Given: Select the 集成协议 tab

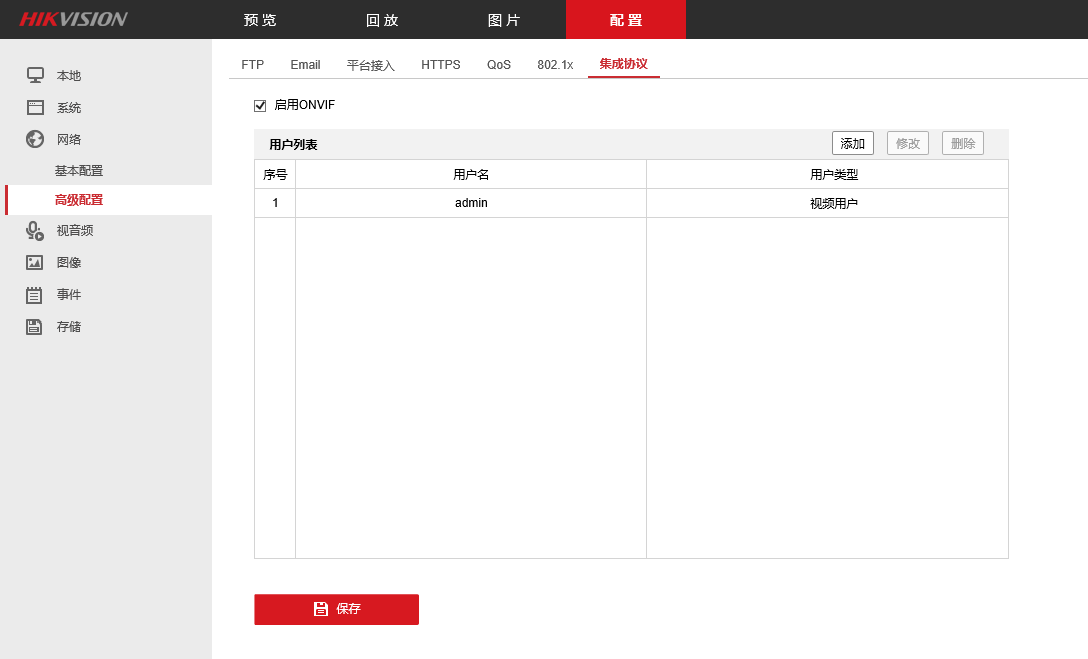Looking at the screenshot, I should [x=624, y=64].
